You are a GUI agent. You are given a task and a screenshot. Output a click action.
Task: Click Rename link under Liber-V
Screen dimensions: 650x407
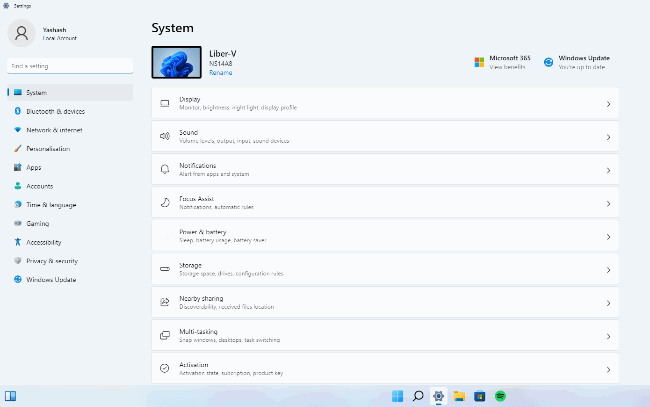pyautogui.click(x=221, y=73)
